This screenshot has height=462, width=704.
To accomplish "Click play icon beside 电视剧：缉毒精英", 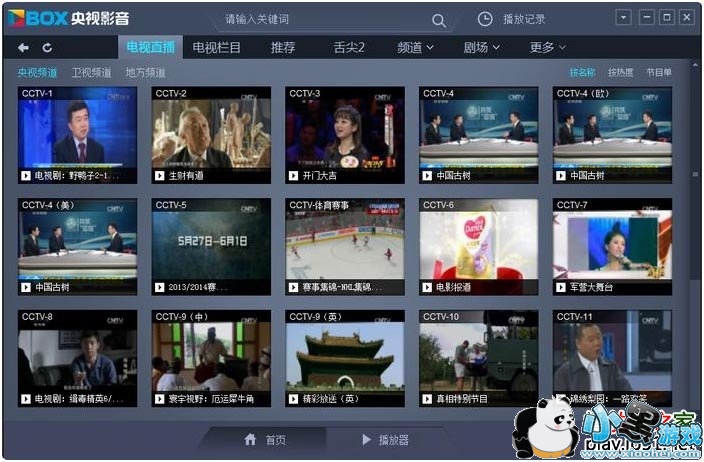I will coord(26,399).
